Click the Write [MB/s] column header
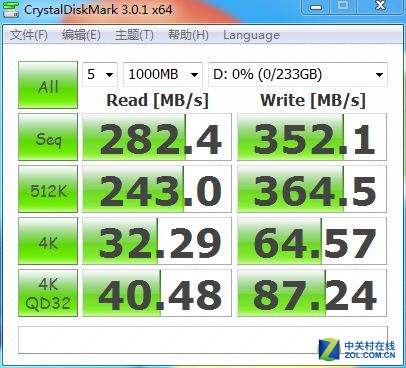This screenshot has width=406, height=368. [313, 100]
